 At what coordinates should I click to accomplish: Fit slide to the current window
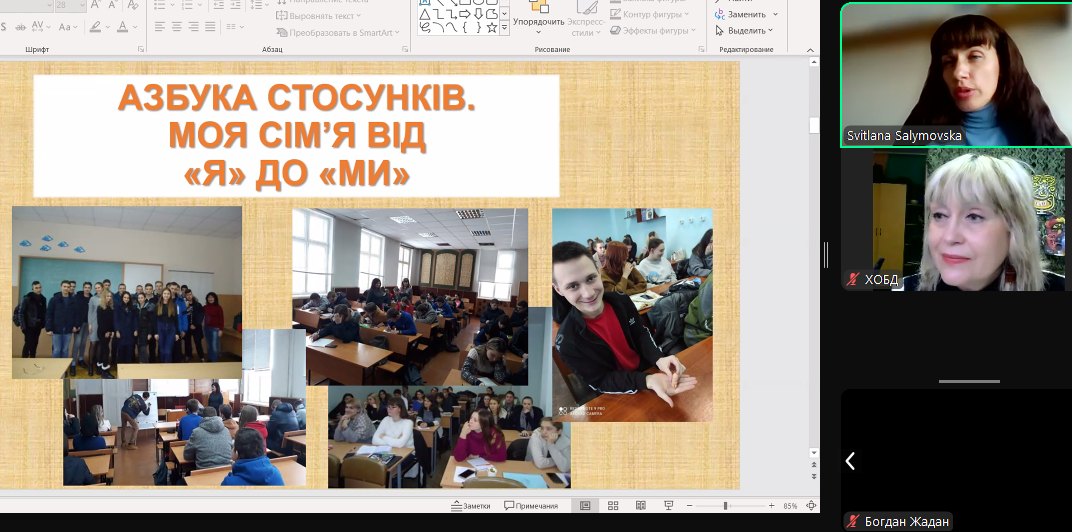812,506
